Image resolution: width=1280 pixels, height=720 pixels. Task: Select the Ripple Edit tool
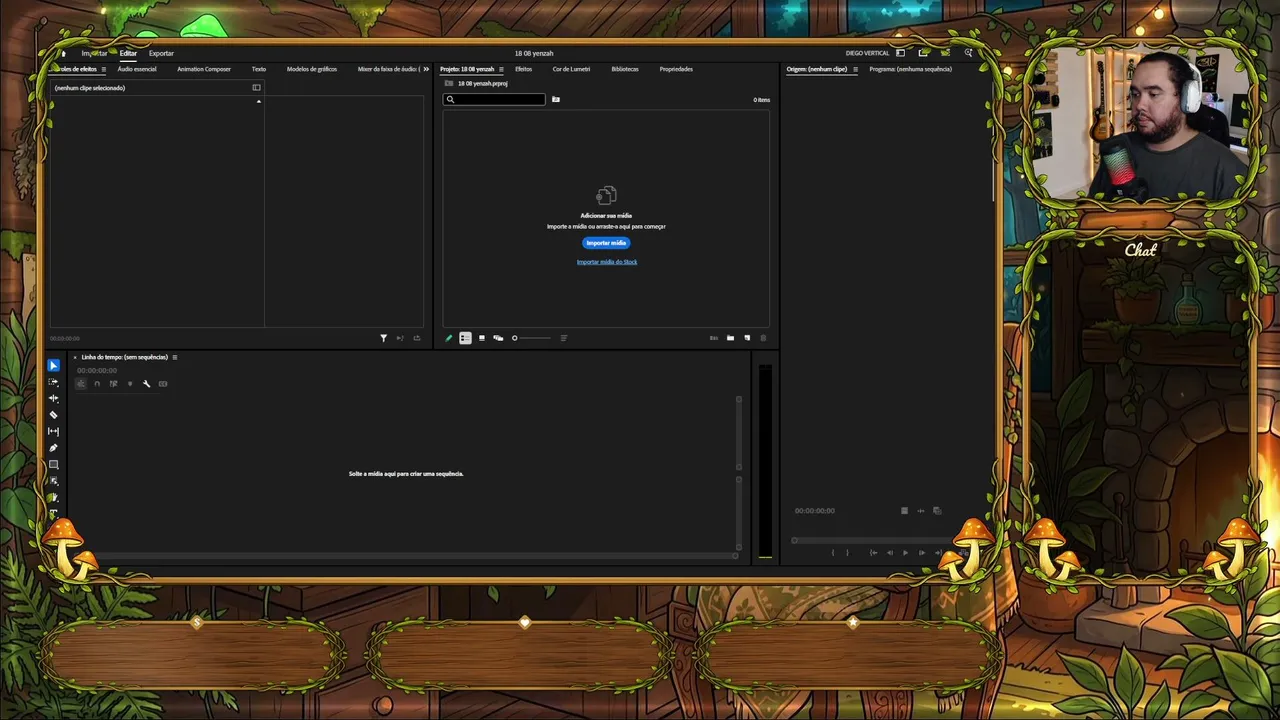click(54, 398)
